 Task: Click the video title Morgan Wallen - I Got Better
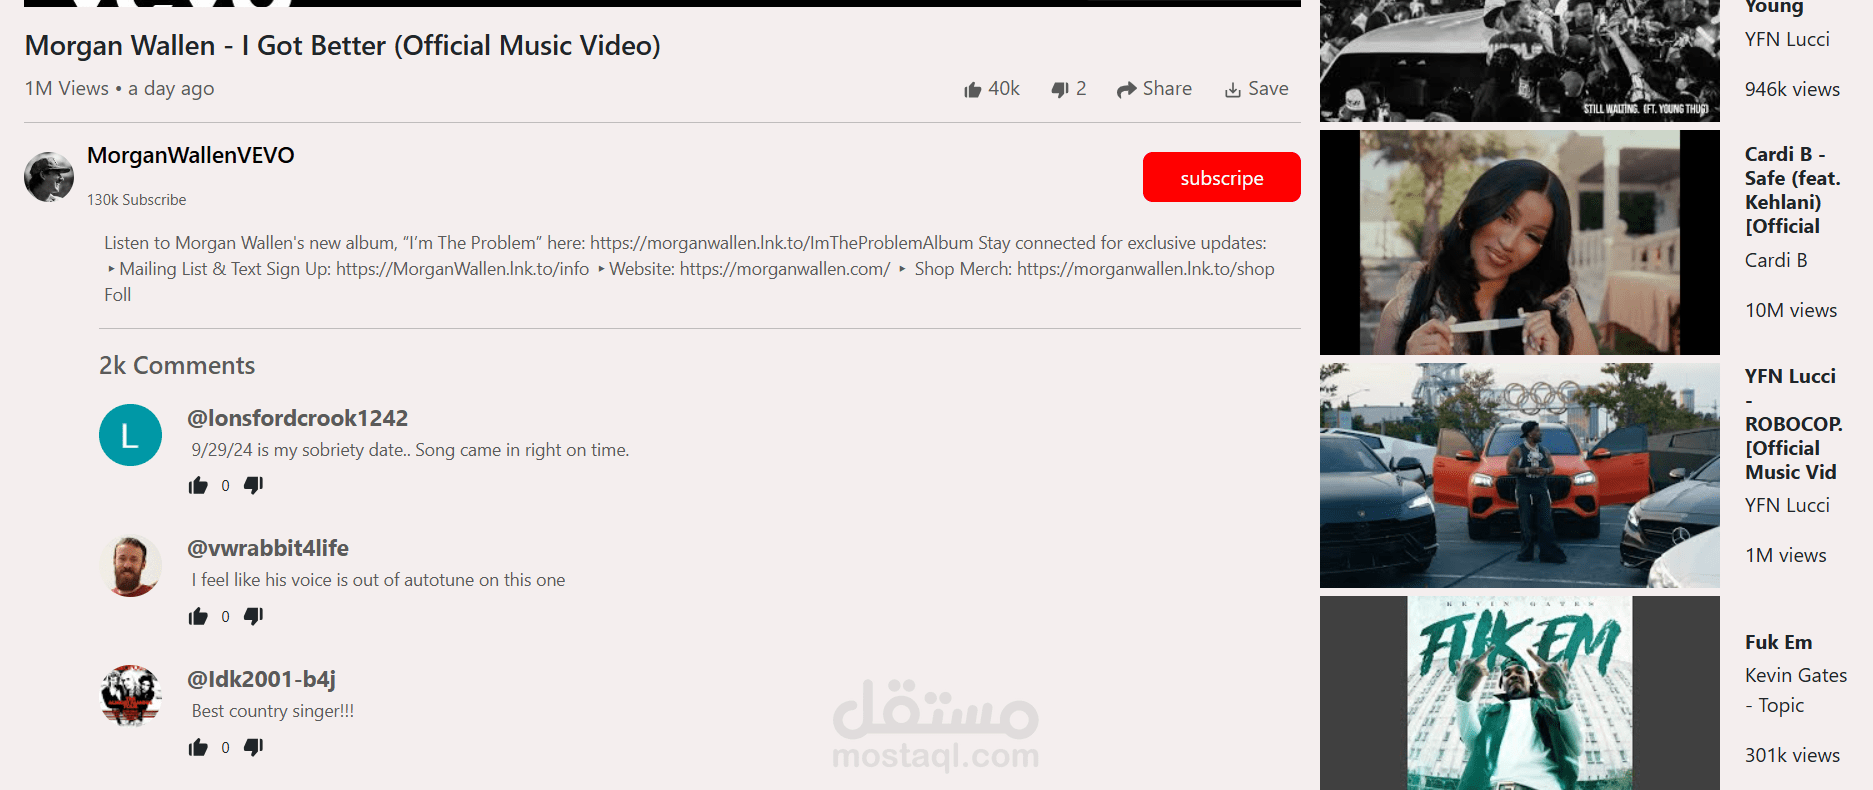point(343,46)
